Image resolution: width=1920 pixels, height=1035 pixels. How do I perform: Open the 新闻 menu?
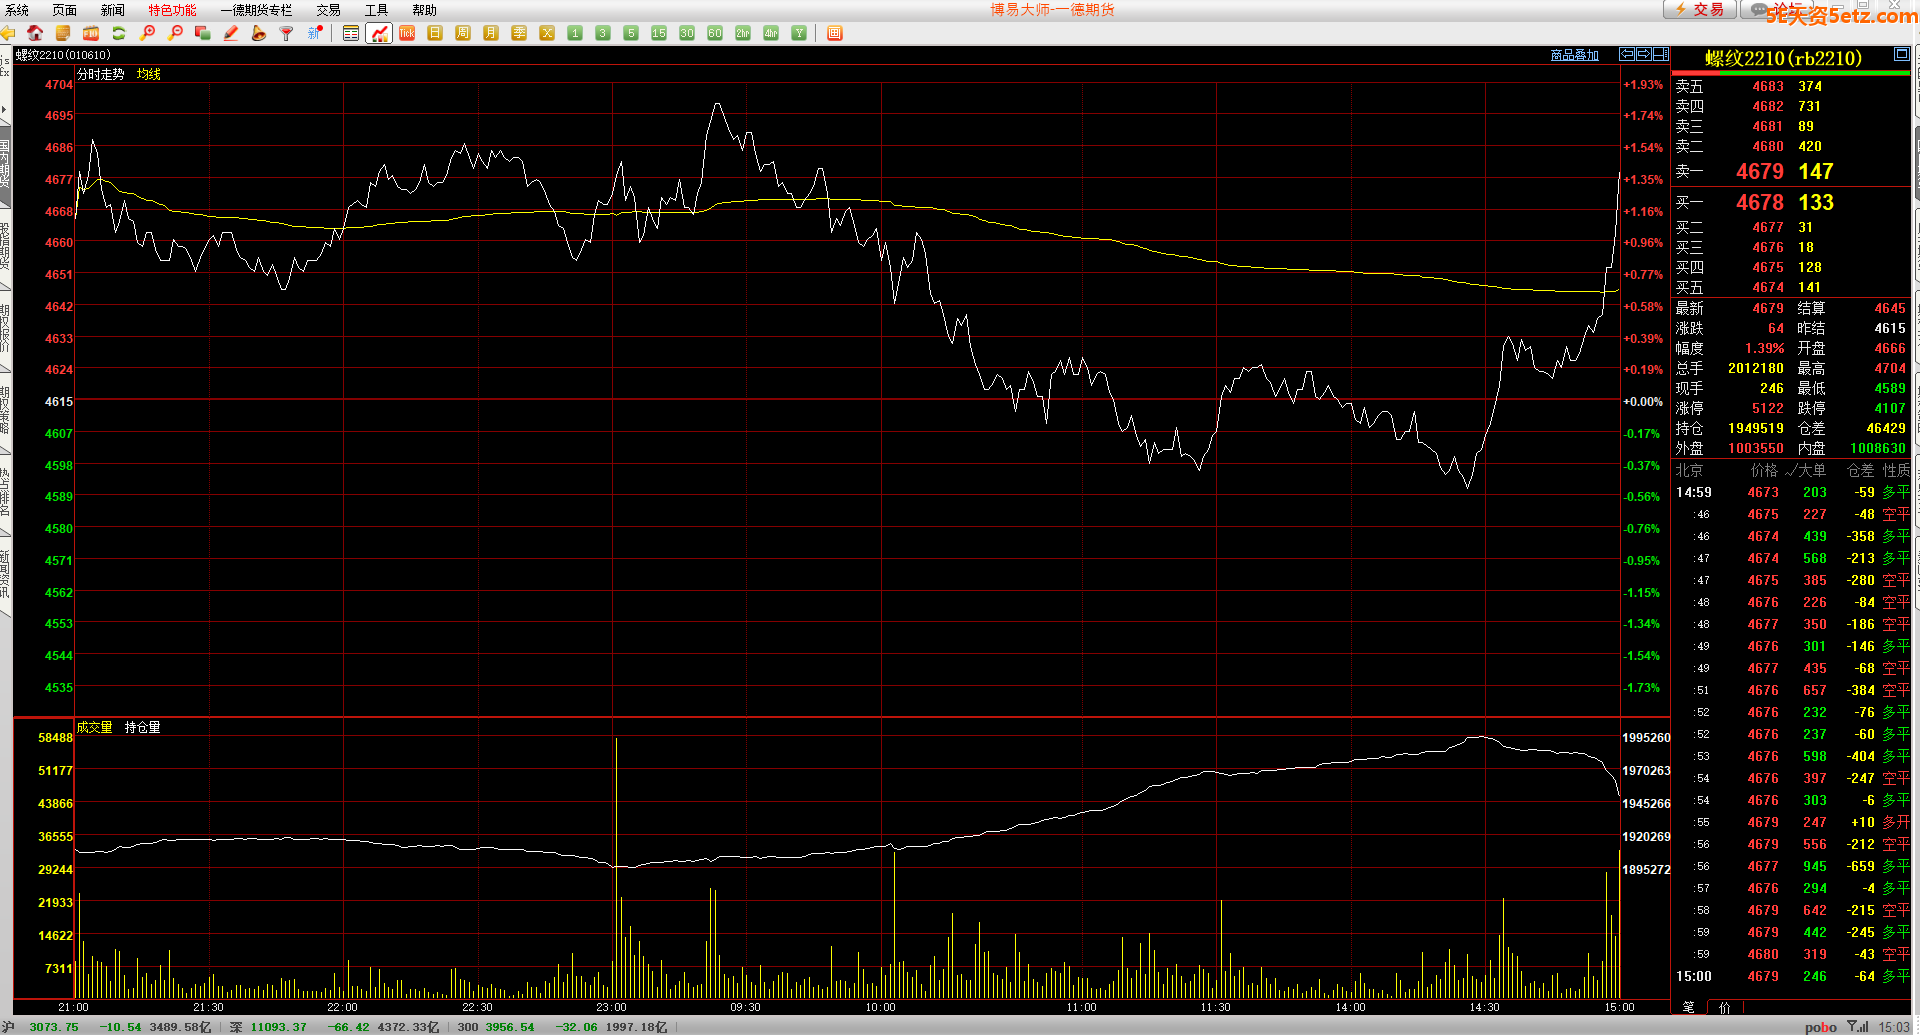point(112,10)
